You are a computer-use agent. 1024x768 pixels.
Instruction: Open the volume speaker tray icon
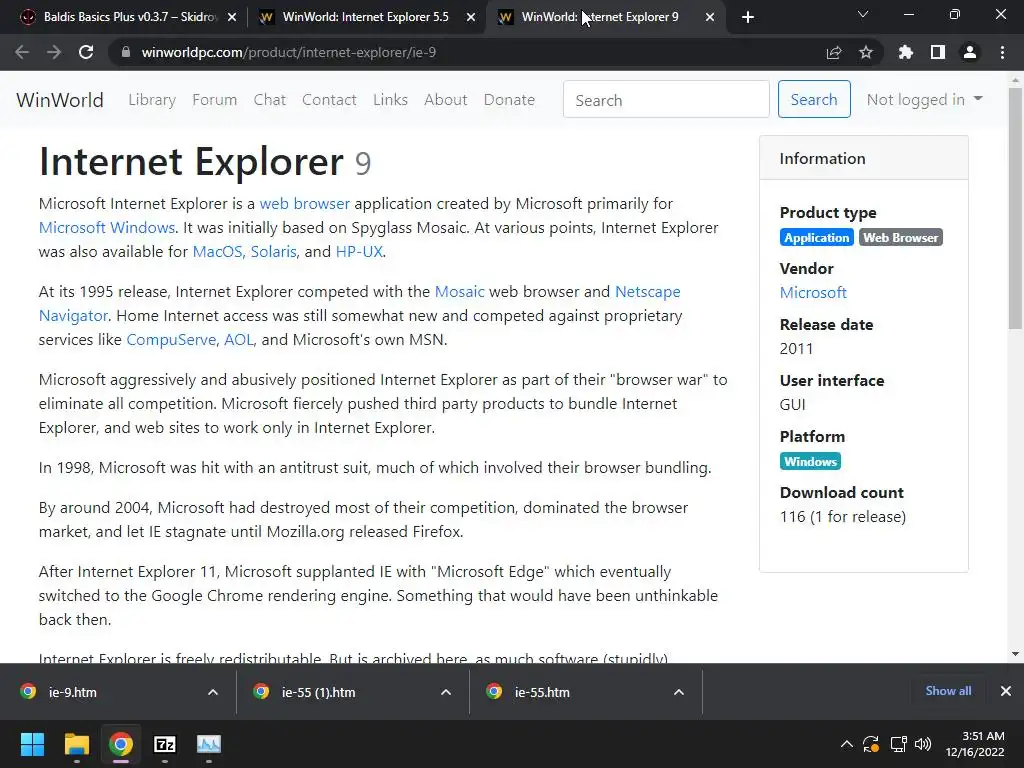pos(923,744)
